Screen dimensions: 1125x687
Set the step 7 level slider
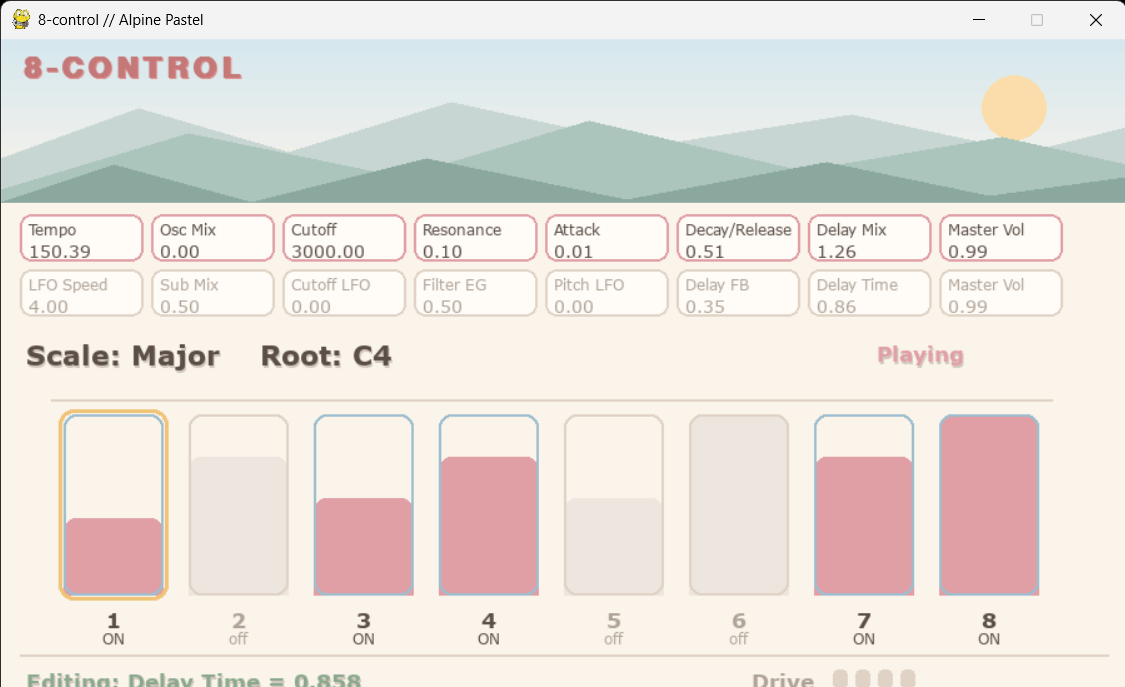864,505
